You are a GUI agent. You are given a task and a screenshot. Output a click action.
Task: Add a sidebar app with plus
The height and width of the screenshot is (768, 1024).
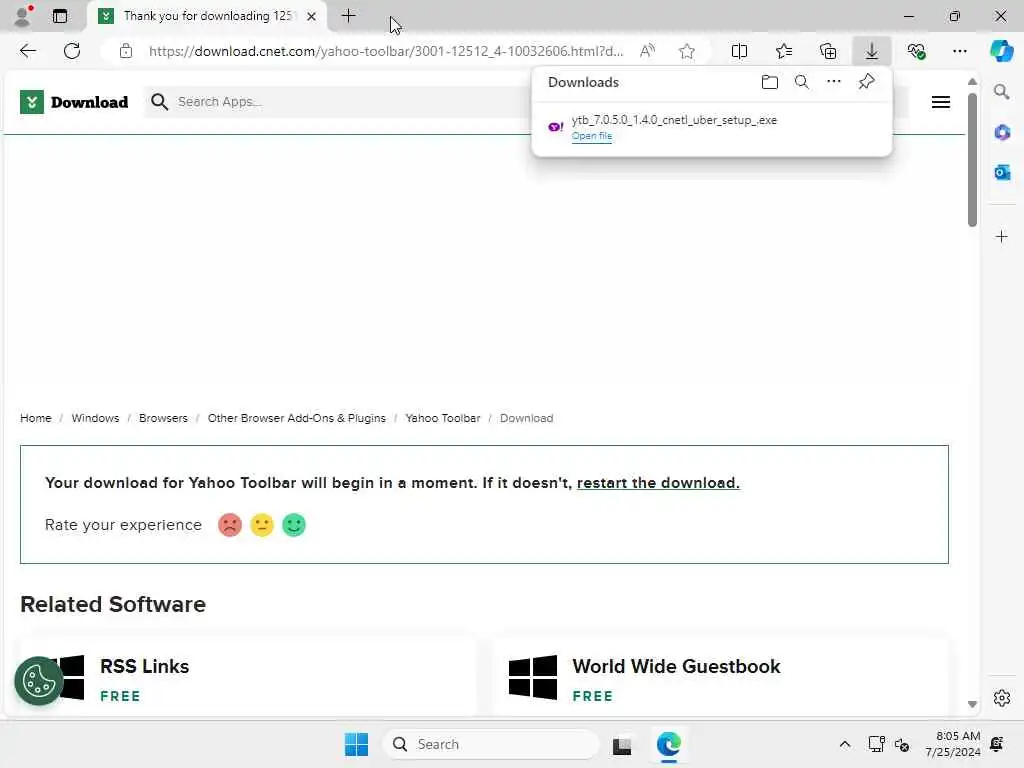1002,236
